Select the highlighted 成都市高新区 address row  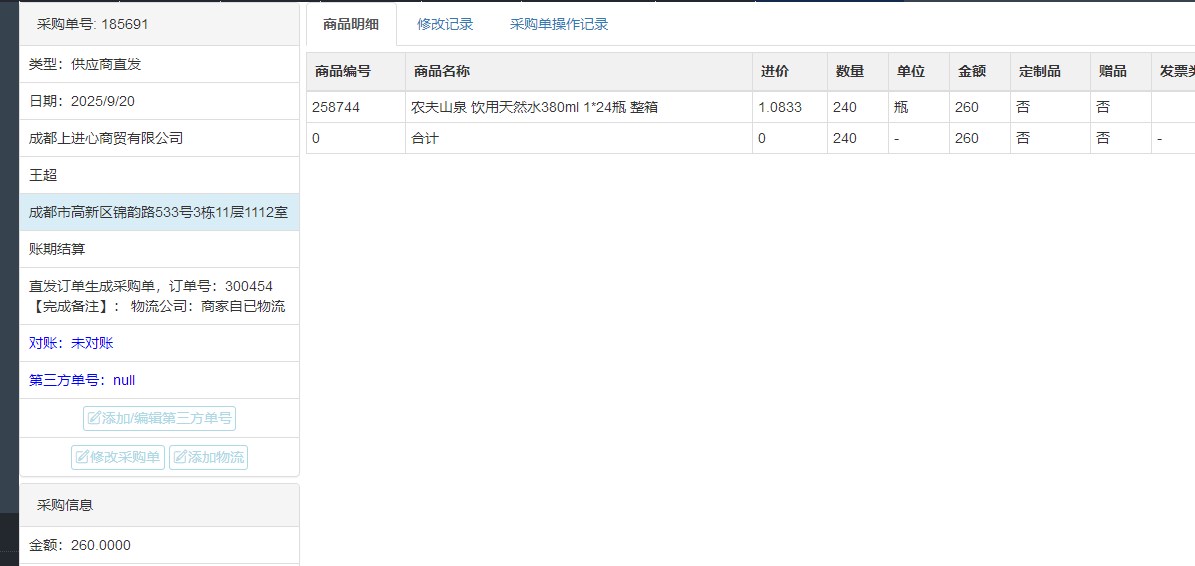(158, 212)
